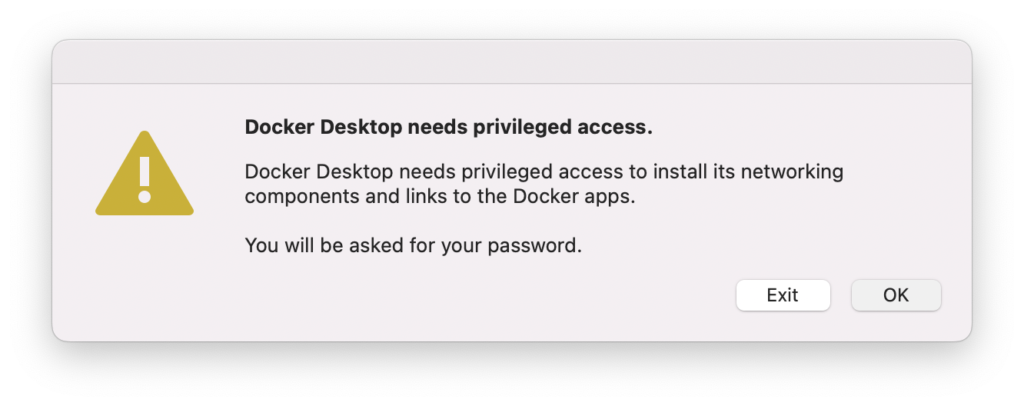Screen dimensions: 1024x406
Task: Click the gray header strip above the message
Action: (512, 62)
